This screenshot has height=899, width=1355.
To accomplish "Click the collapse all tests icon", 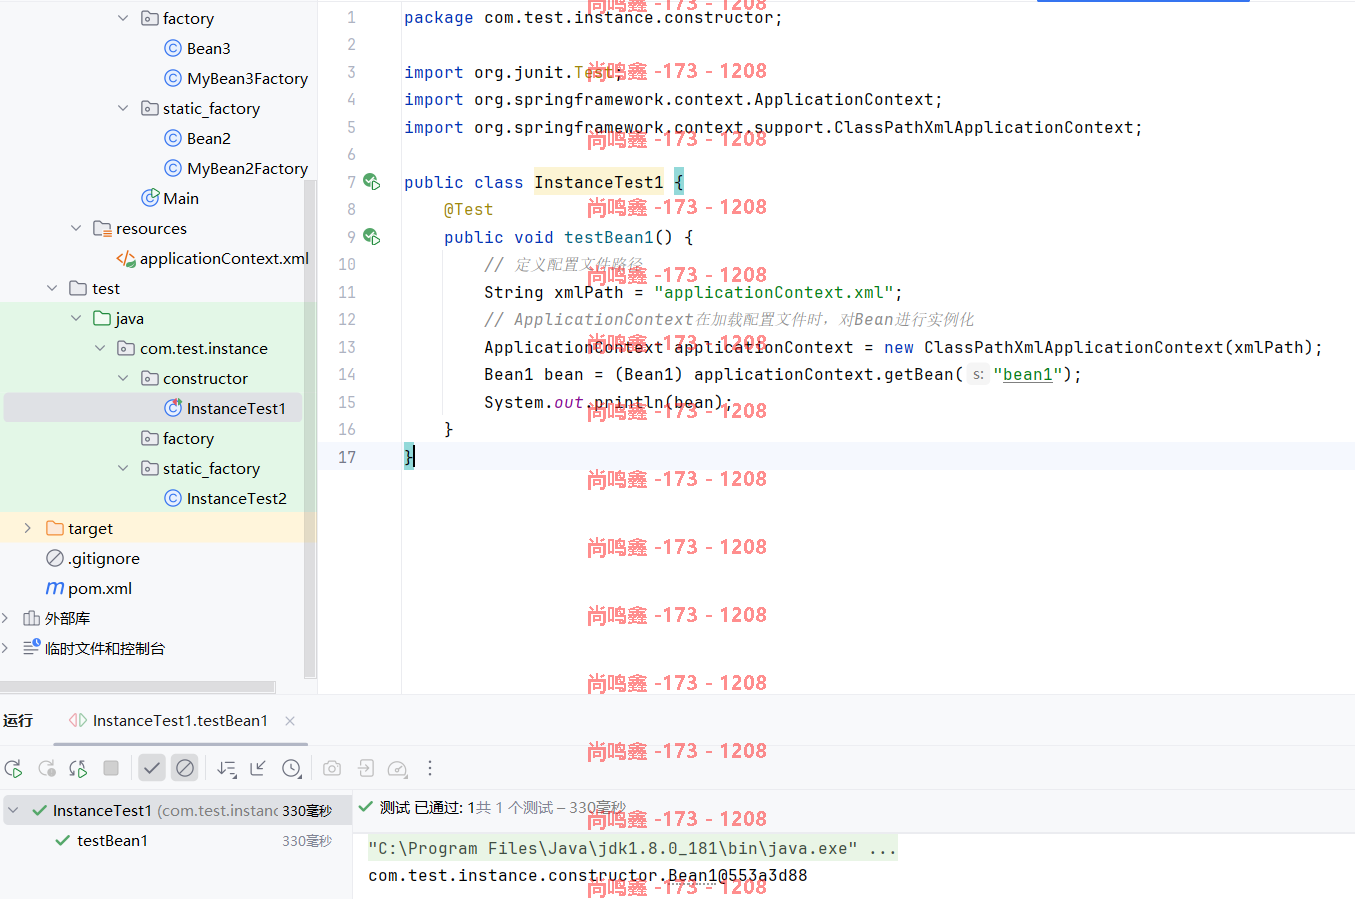I will click(x=258, y=768).
